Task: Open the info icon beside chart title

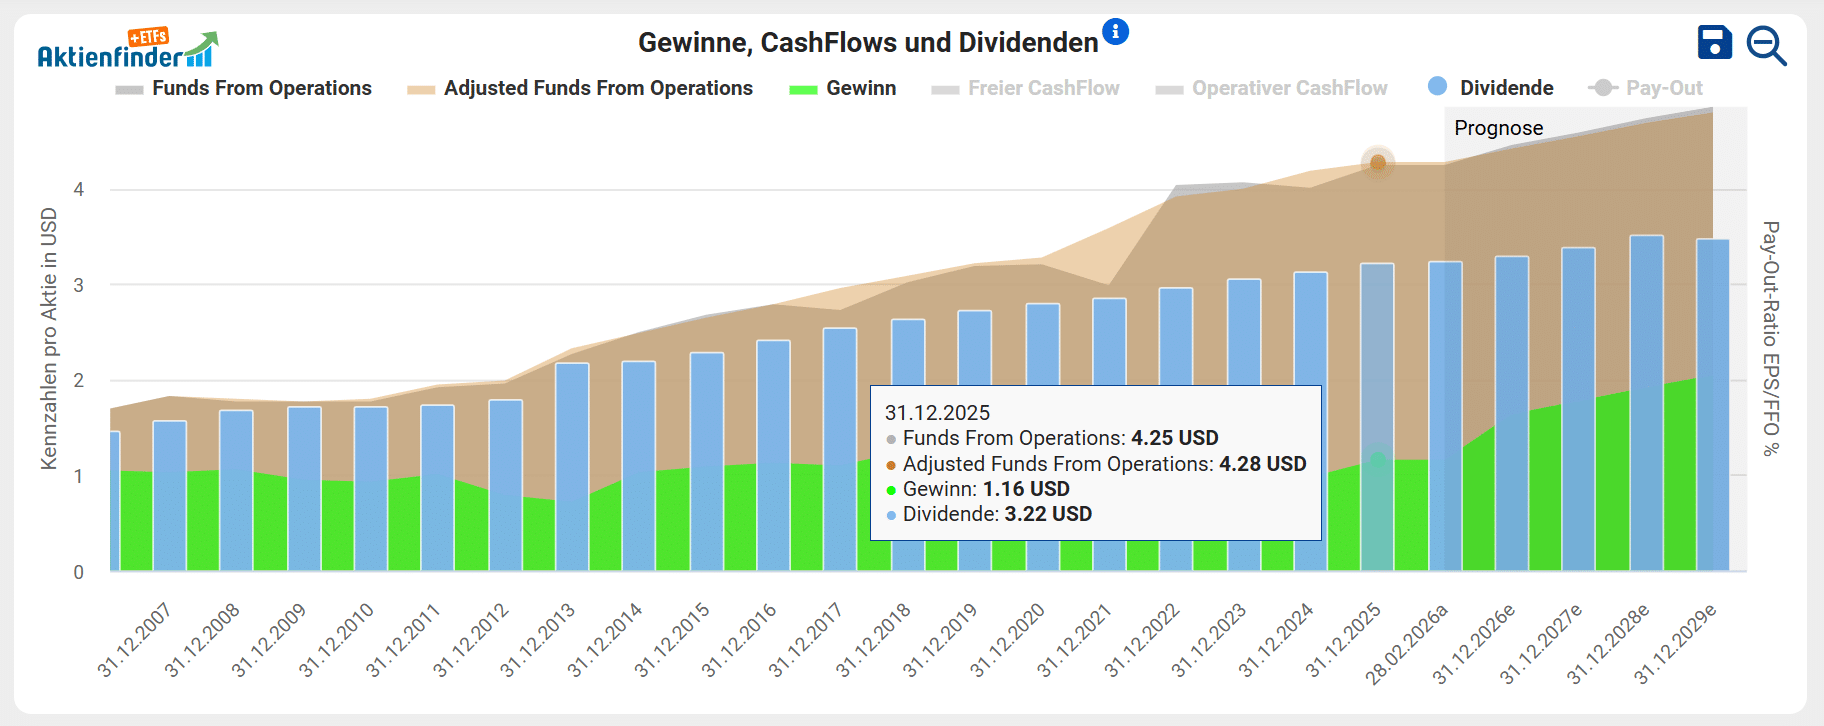Action: pos(1115,32)
